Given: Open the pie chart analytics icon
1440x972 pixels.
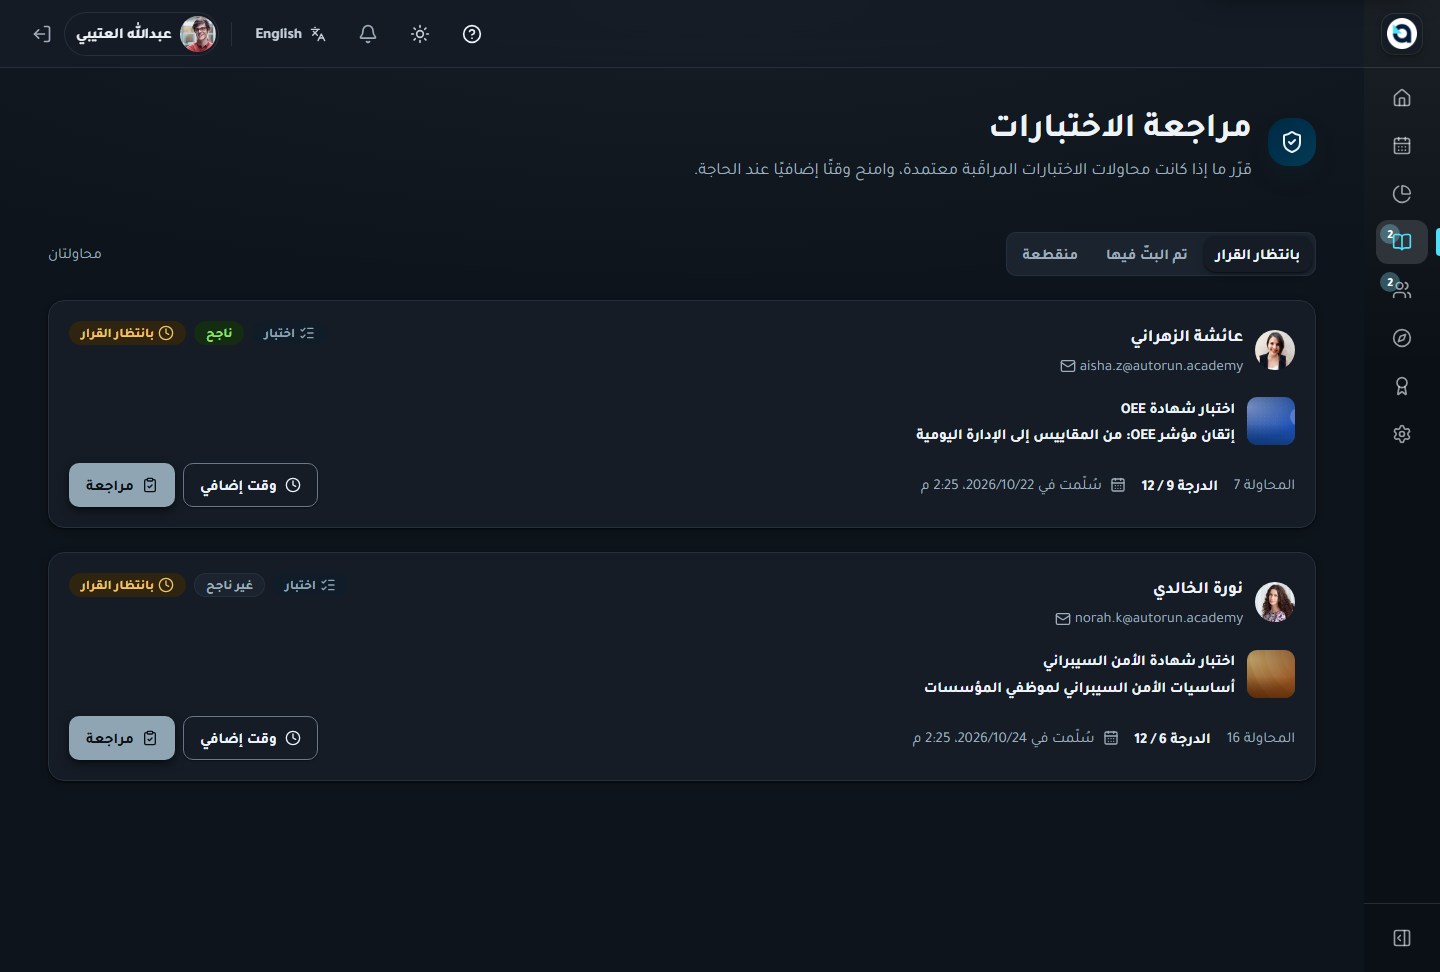Looking at the screenshot, I should (1402, 194).
